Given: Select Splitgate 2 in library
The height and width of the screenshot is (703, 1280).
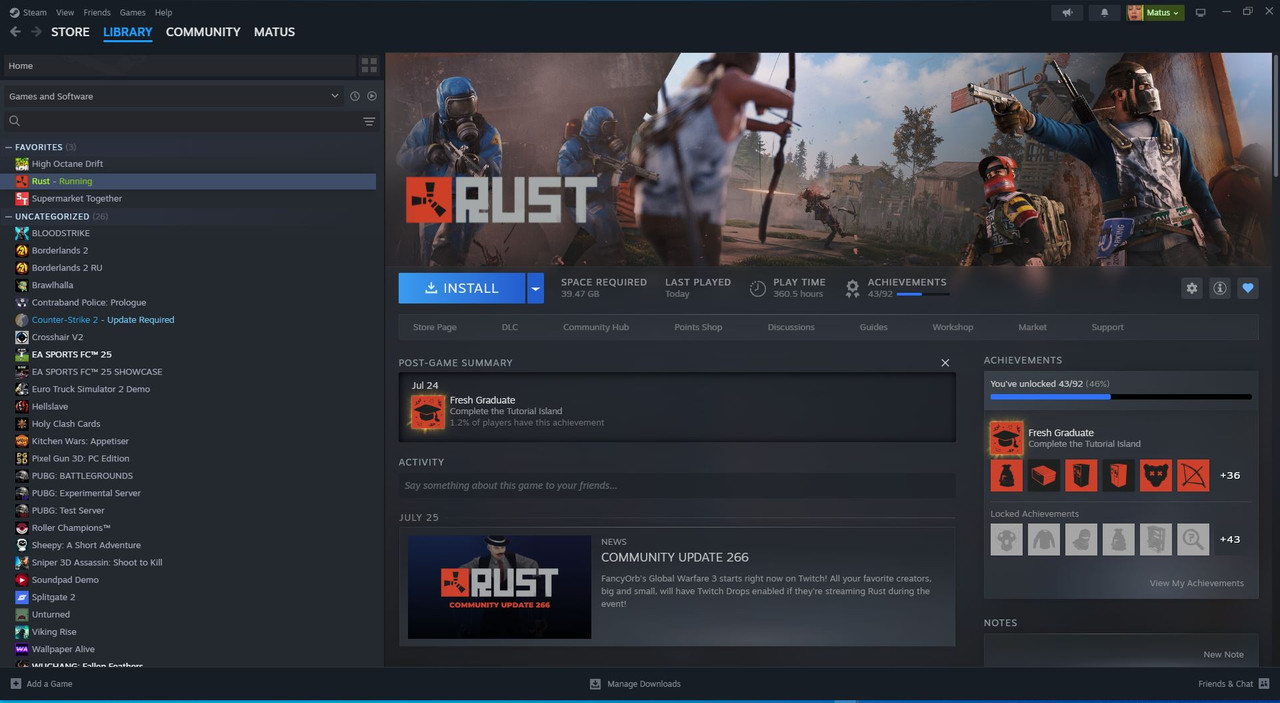Looking at the screenshot, I should pos(53,597).
